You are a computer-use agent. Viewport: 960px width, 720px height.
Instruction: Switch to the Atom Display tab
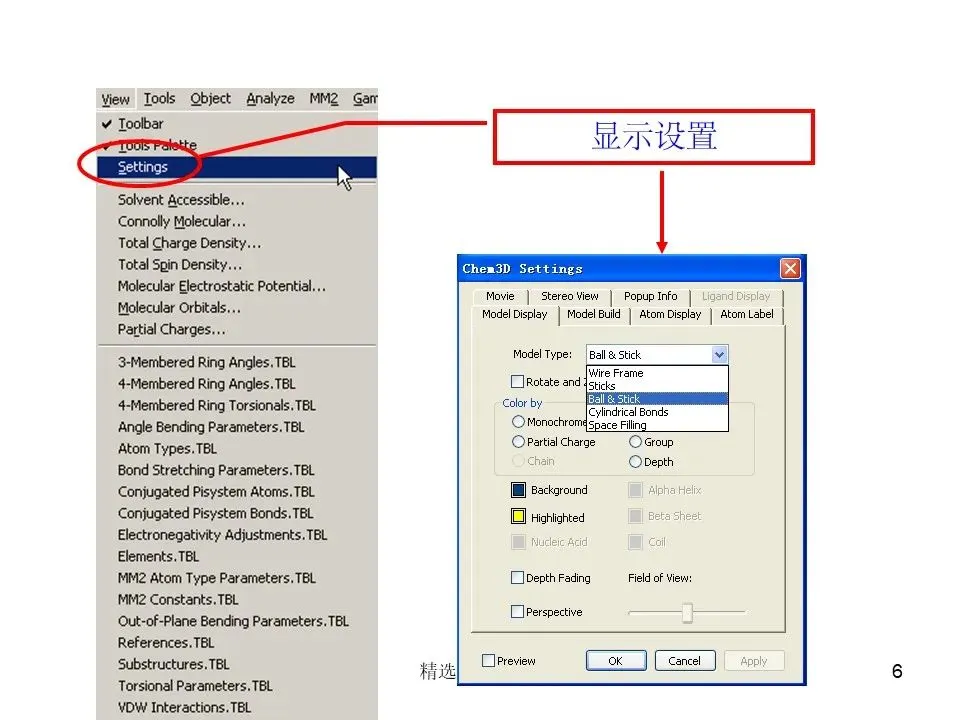(670, 314)
